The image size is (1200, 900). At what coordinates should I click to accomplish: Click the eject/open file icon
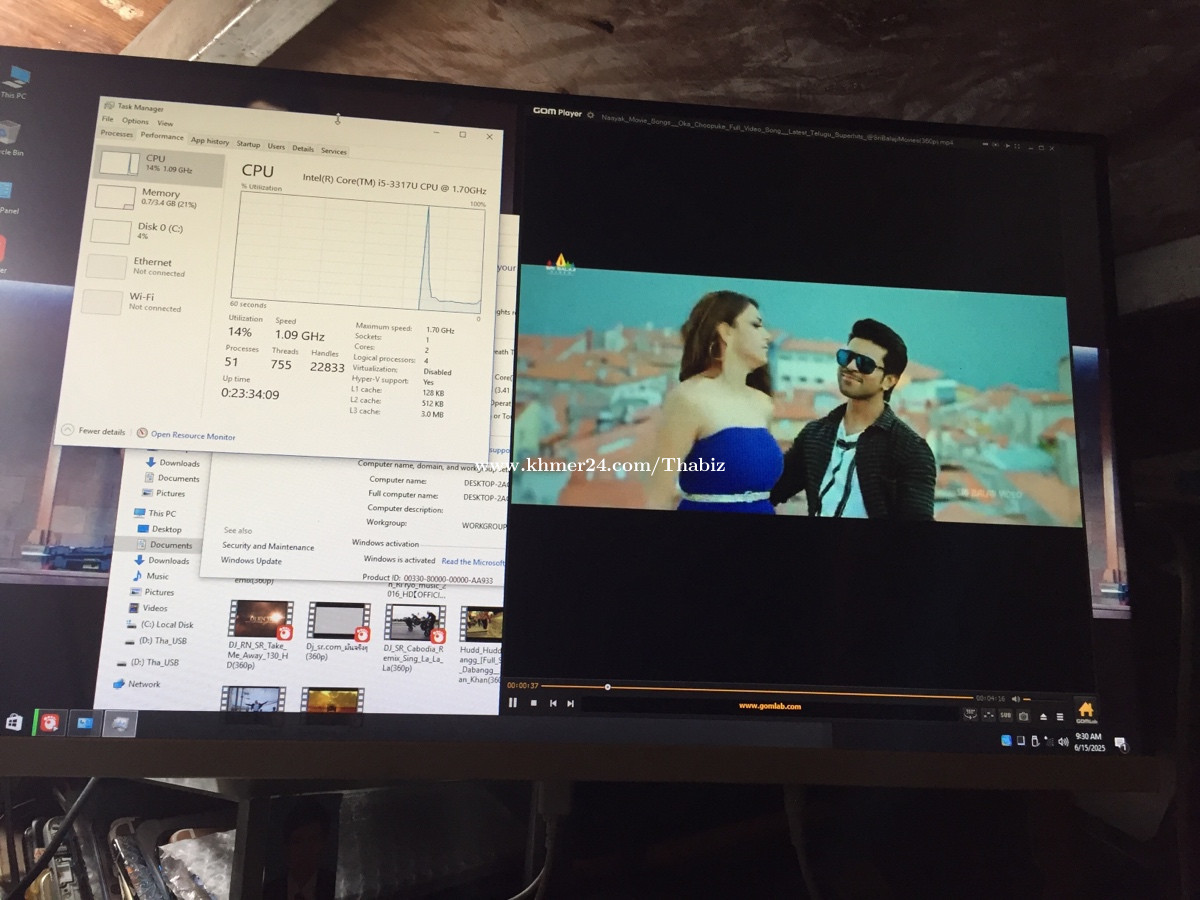click(1043, 716)
